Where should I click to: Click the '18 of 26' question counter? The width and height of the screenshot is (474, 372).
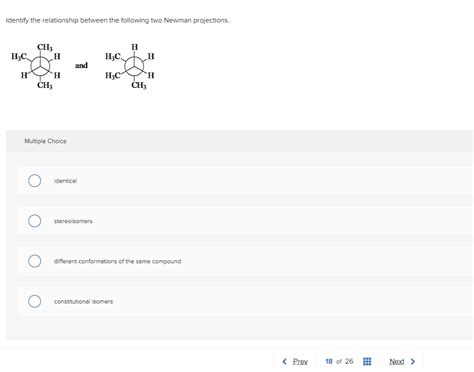click(x=339, y=361)
